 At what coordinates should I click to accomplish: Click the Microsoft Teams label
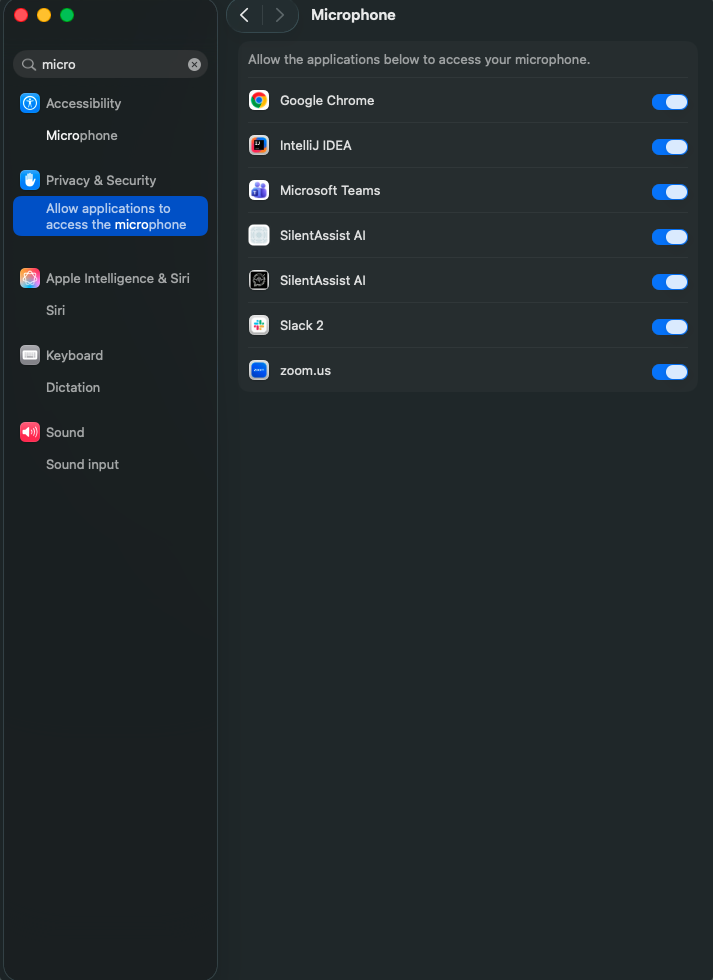click(330, 191)
